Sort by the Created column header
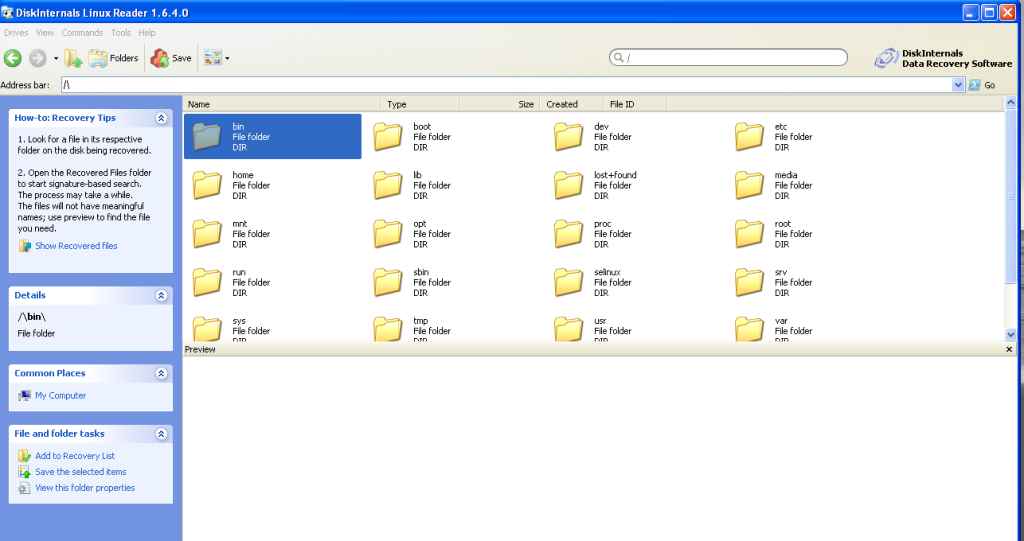This screenshot has height=541, width=1024. (571, 104)
